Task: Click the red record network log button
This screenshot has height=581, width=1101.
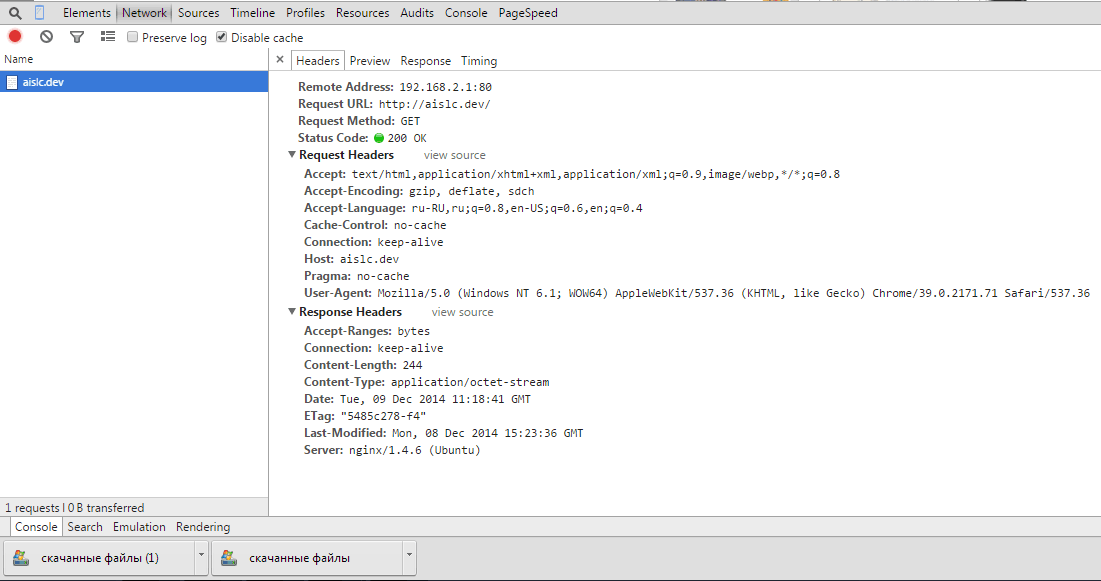Action: (x=15, y=37)
